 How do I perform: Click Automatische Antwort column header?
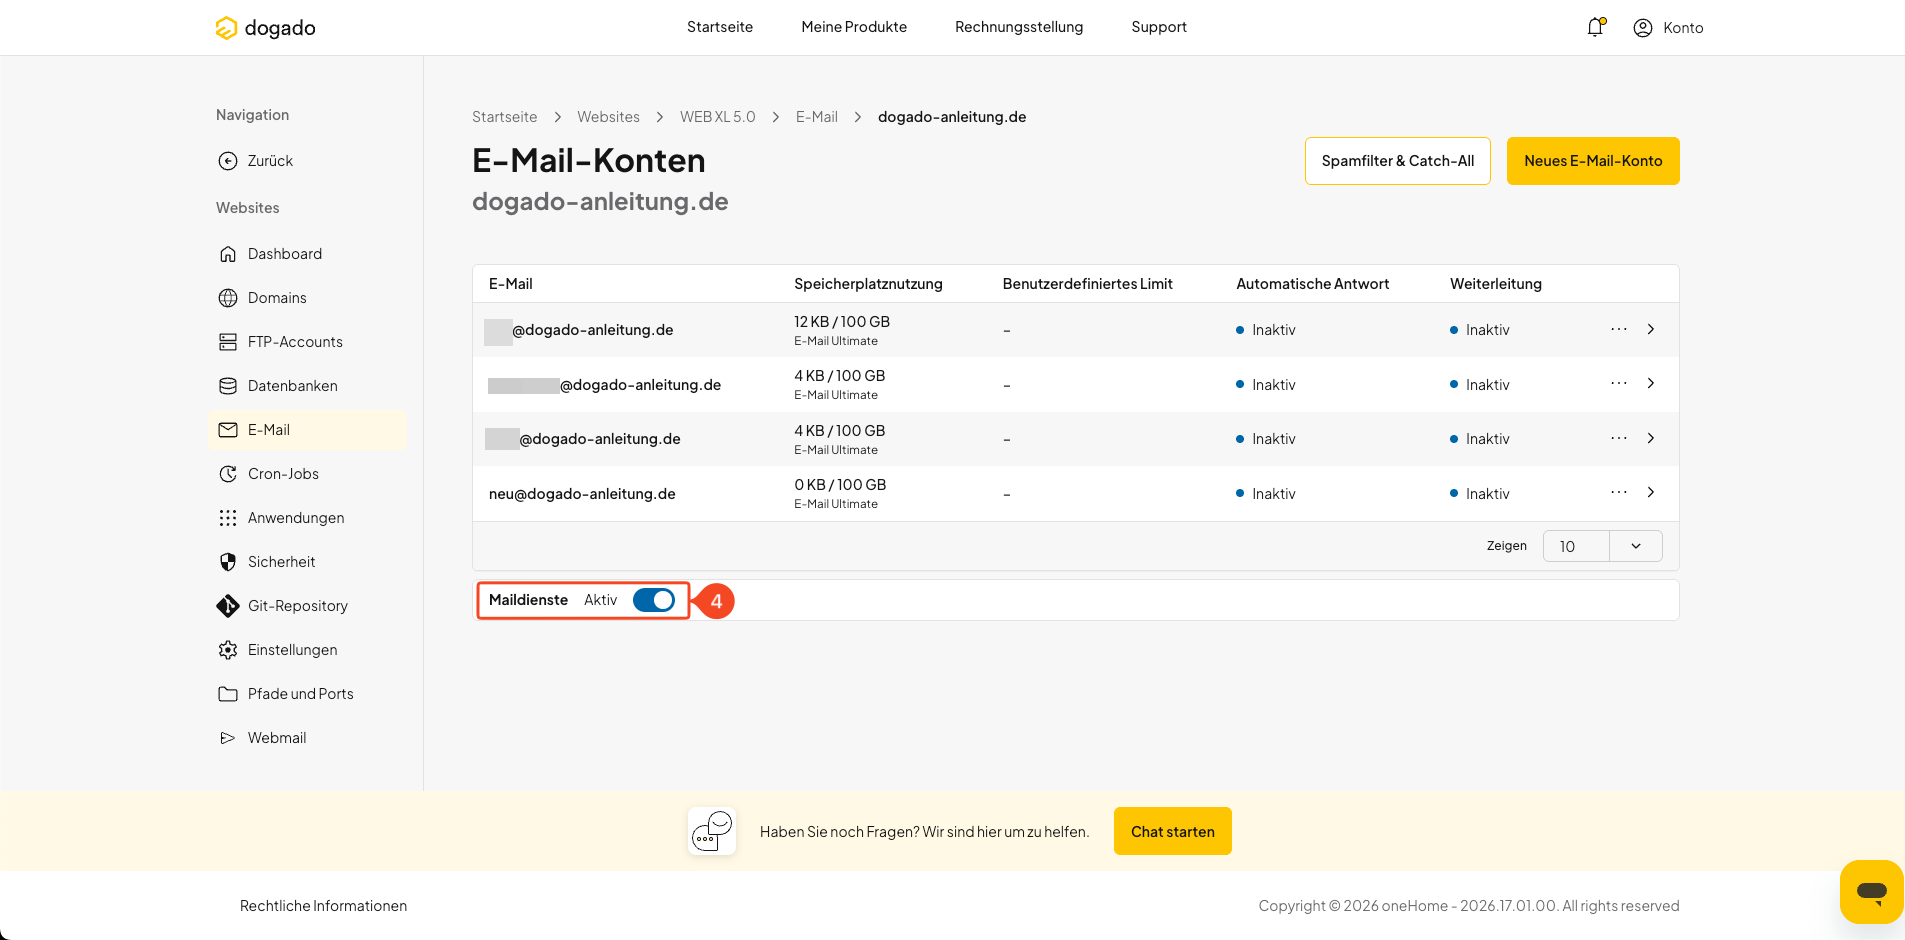(1313, 284)
